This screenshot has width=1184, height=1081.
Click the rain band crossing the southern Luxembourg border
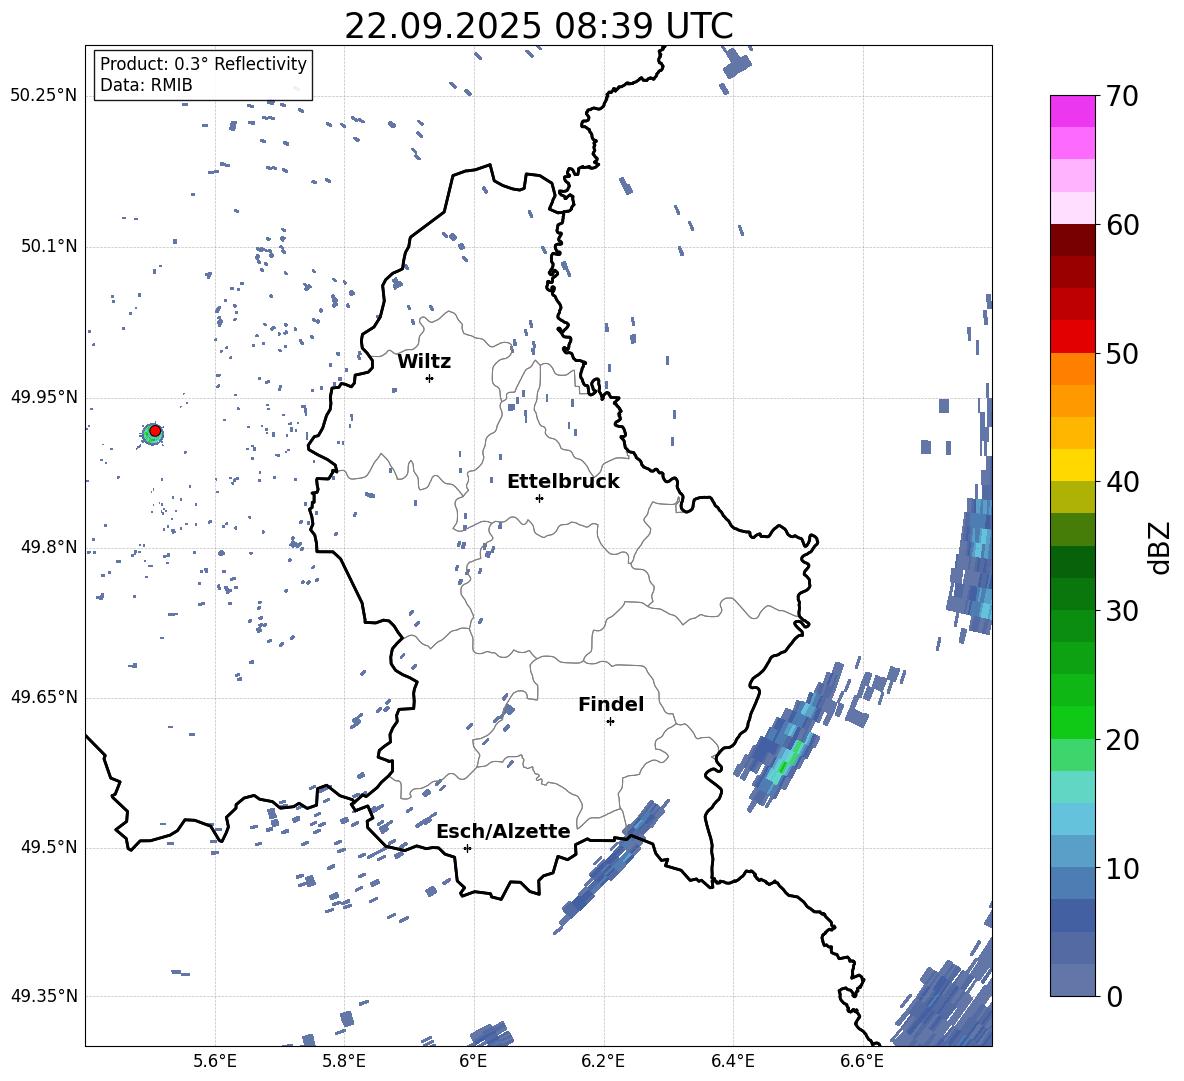[612, 865]
